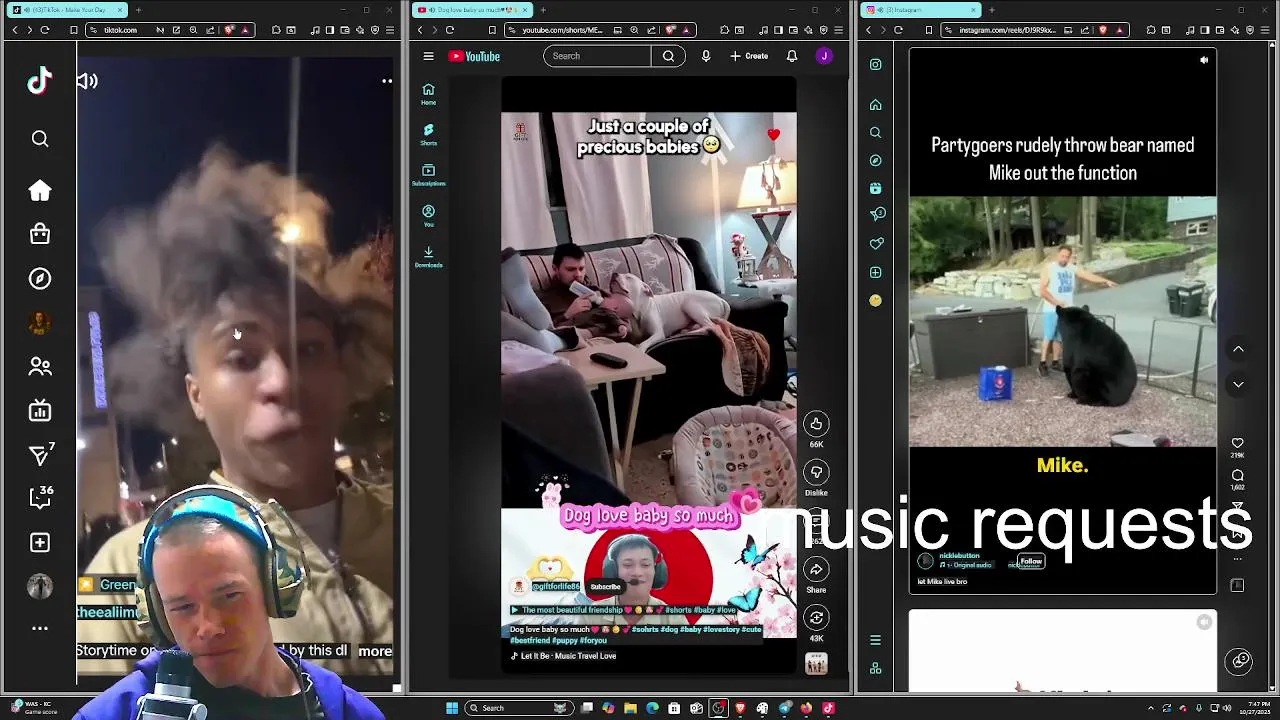Open Instagram More hamburger menu at bottom
Screen dimensions: 1280x720
point(876,640)
